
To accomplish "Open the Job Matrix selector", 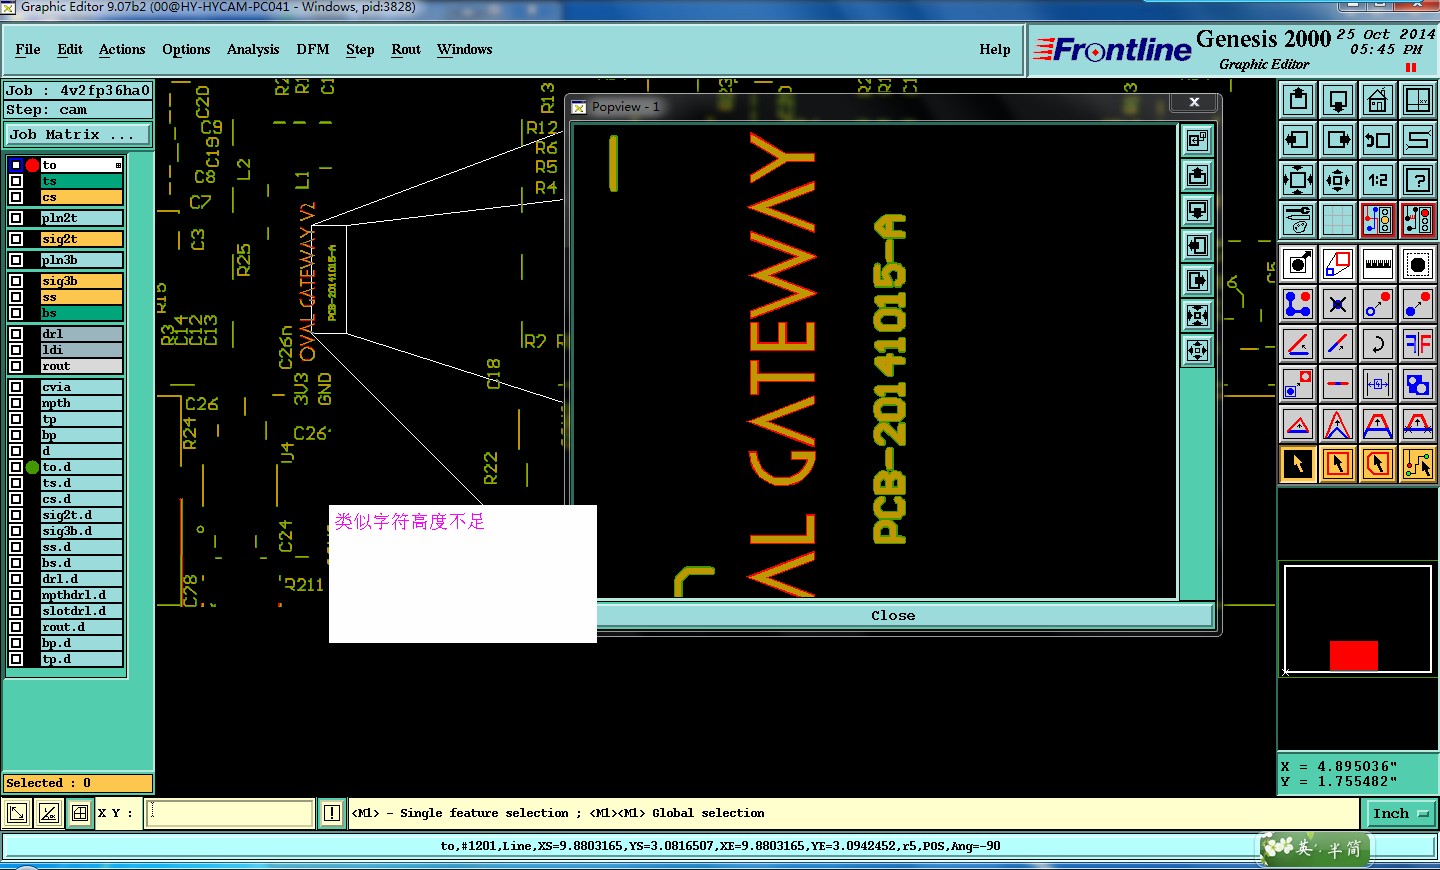I will (x=78, y=134).
